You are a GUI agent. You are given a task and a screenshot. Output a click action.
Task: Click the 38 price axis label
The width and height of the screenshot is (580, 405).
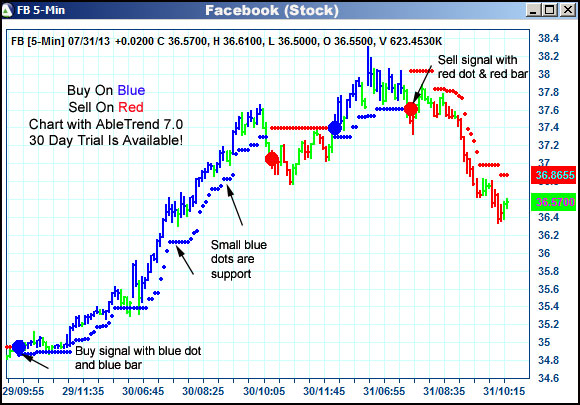pyautogui.click(x=544, y=74)
